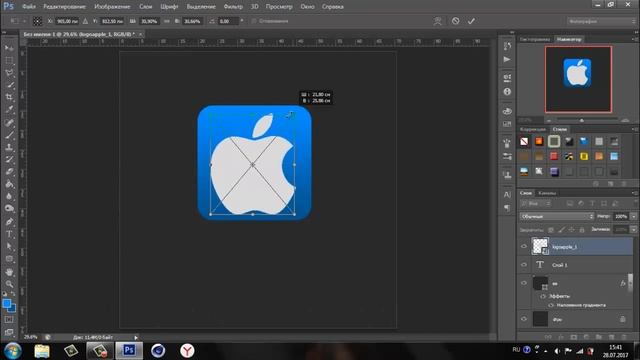The image size is (640, 360).
Task: Switch to the Коррекция tab
Action: click(x=533, y=129)
